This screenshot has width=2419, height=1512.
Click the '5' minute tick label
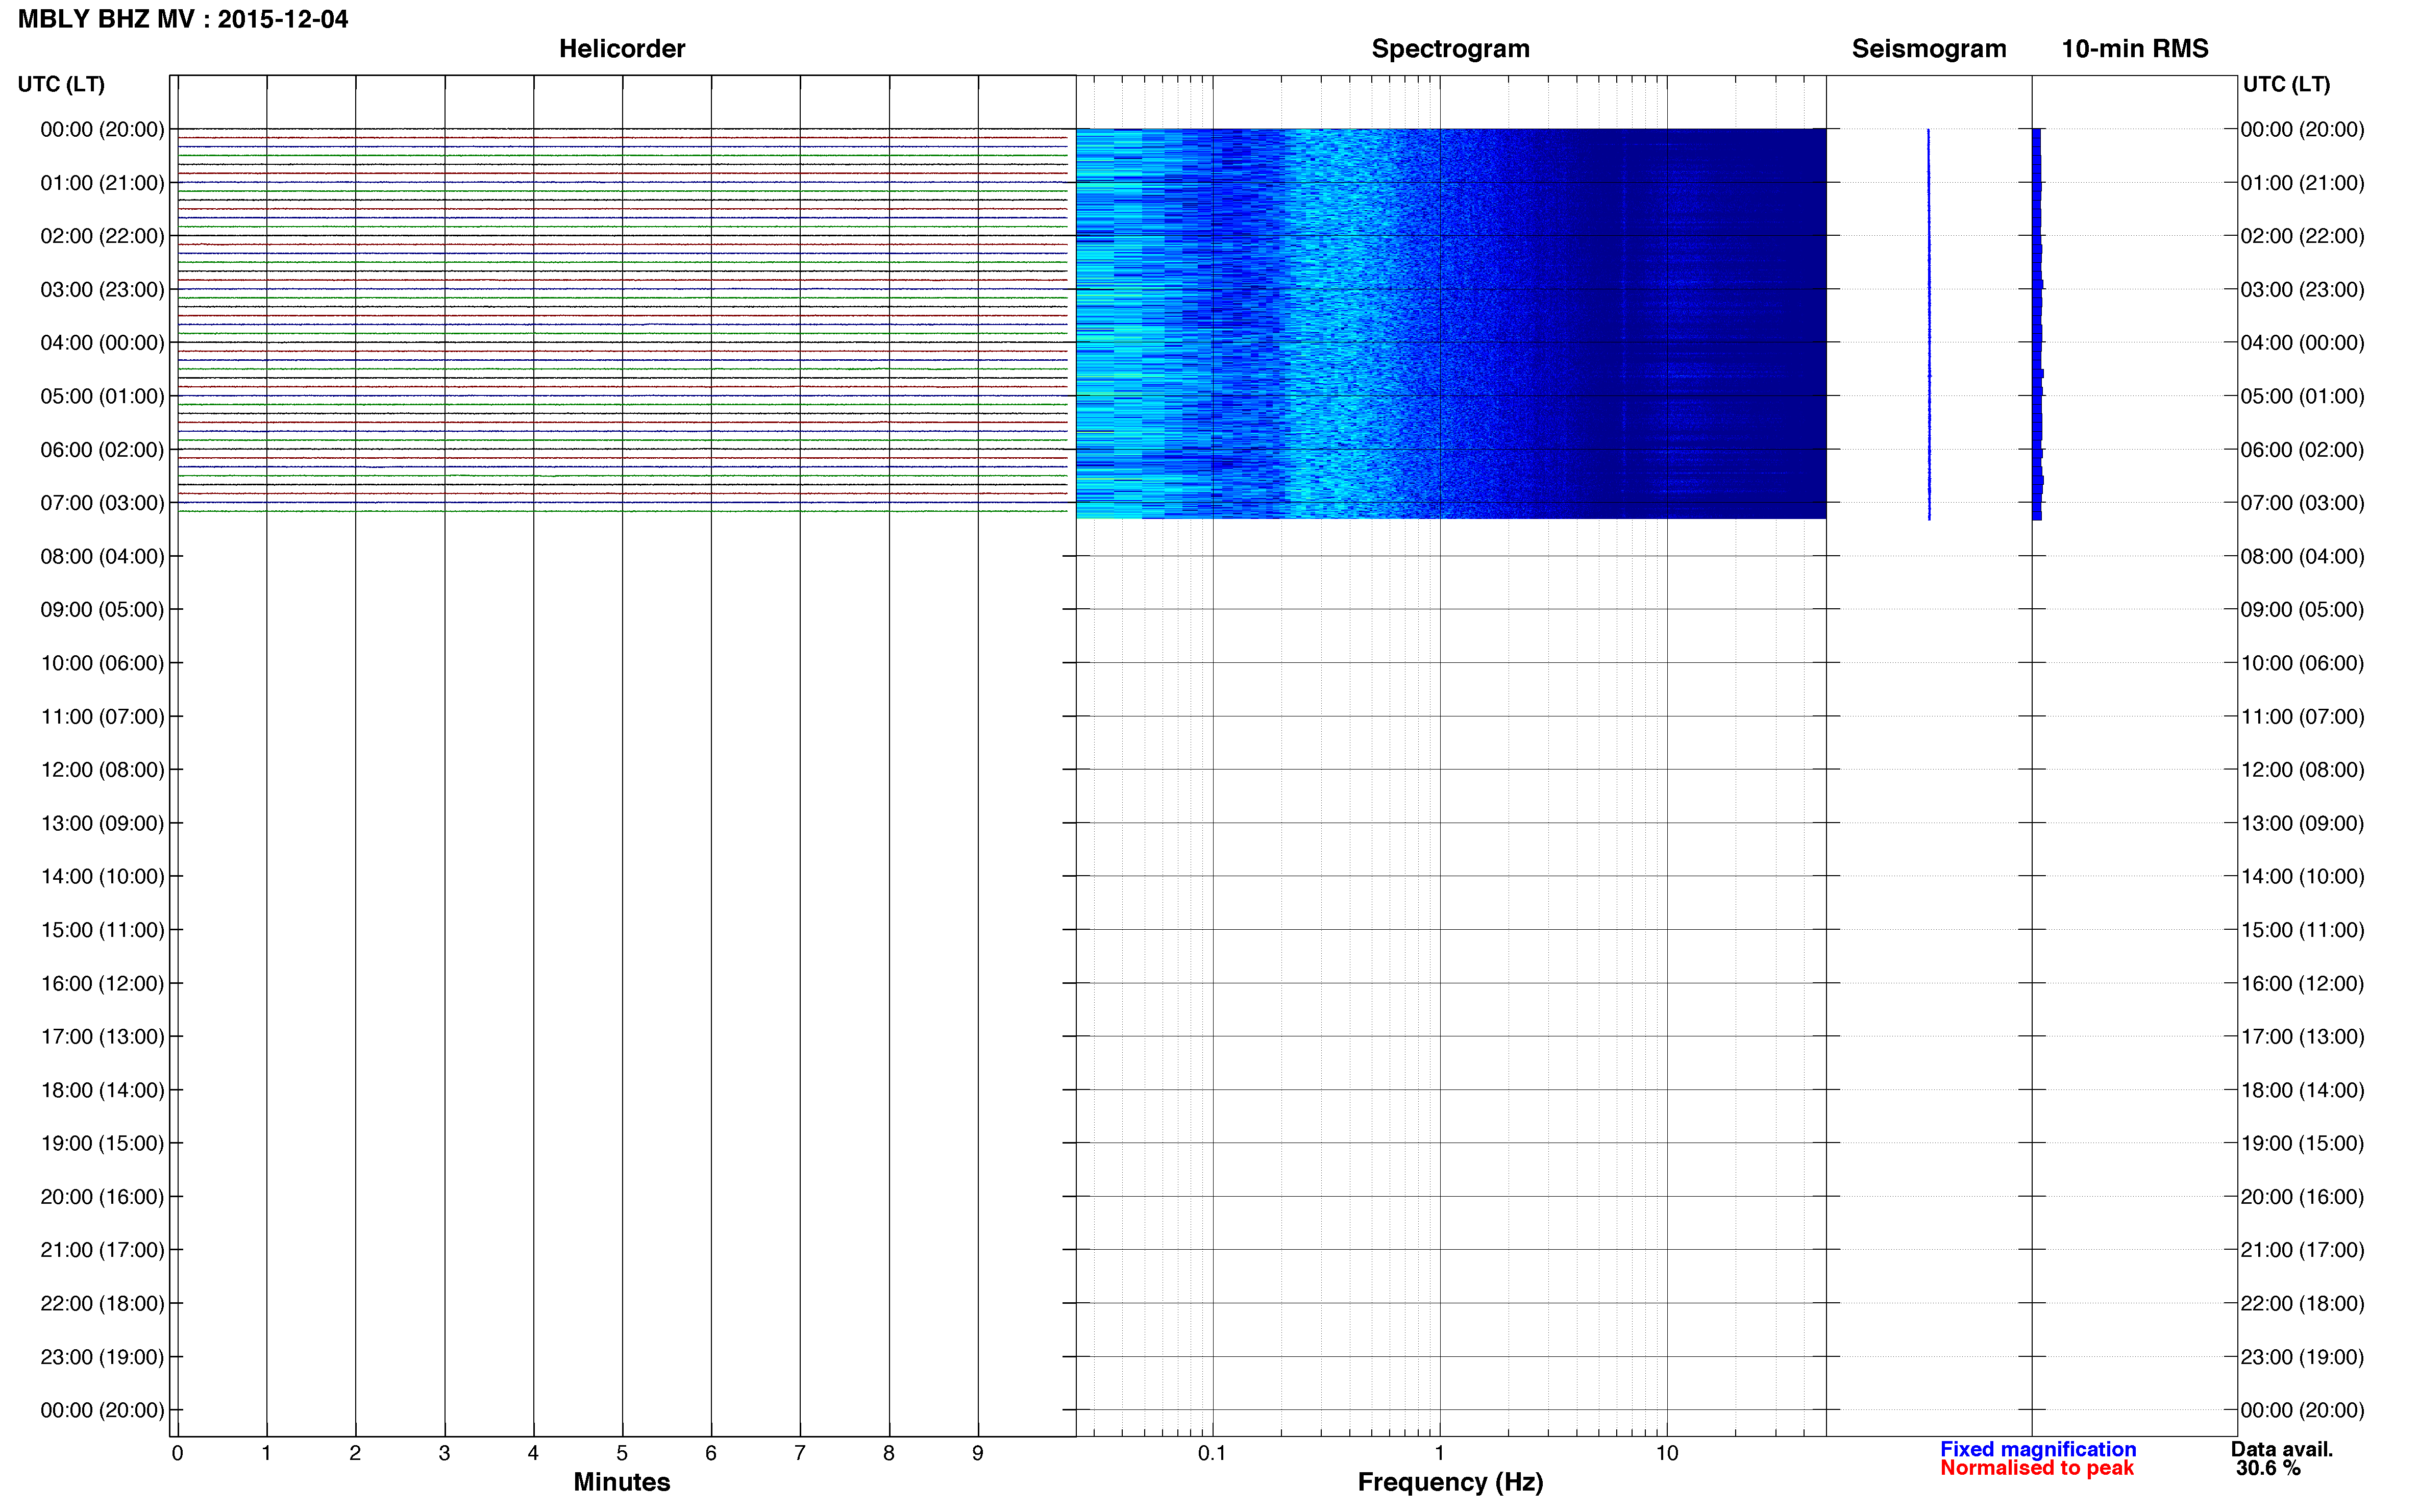pos(622,1453)
